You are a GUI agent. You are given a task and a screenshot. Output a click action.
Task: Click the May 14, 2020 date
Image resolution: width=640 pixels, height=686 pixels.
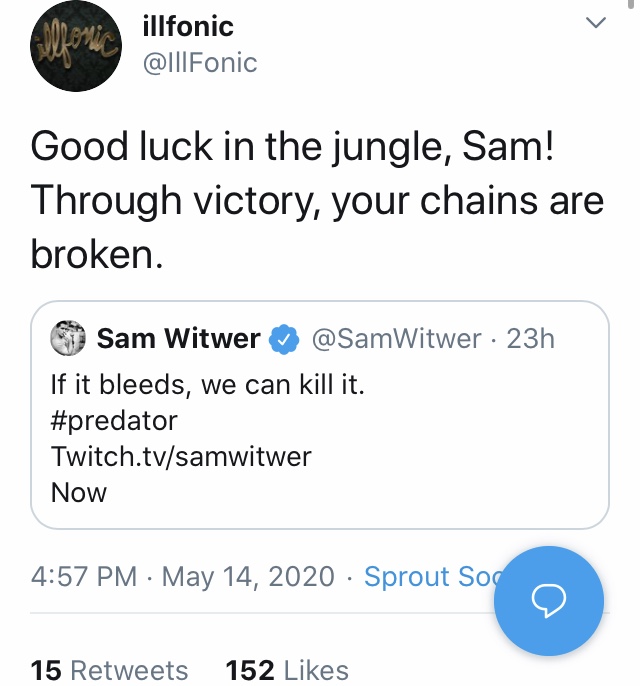(248, 577)
